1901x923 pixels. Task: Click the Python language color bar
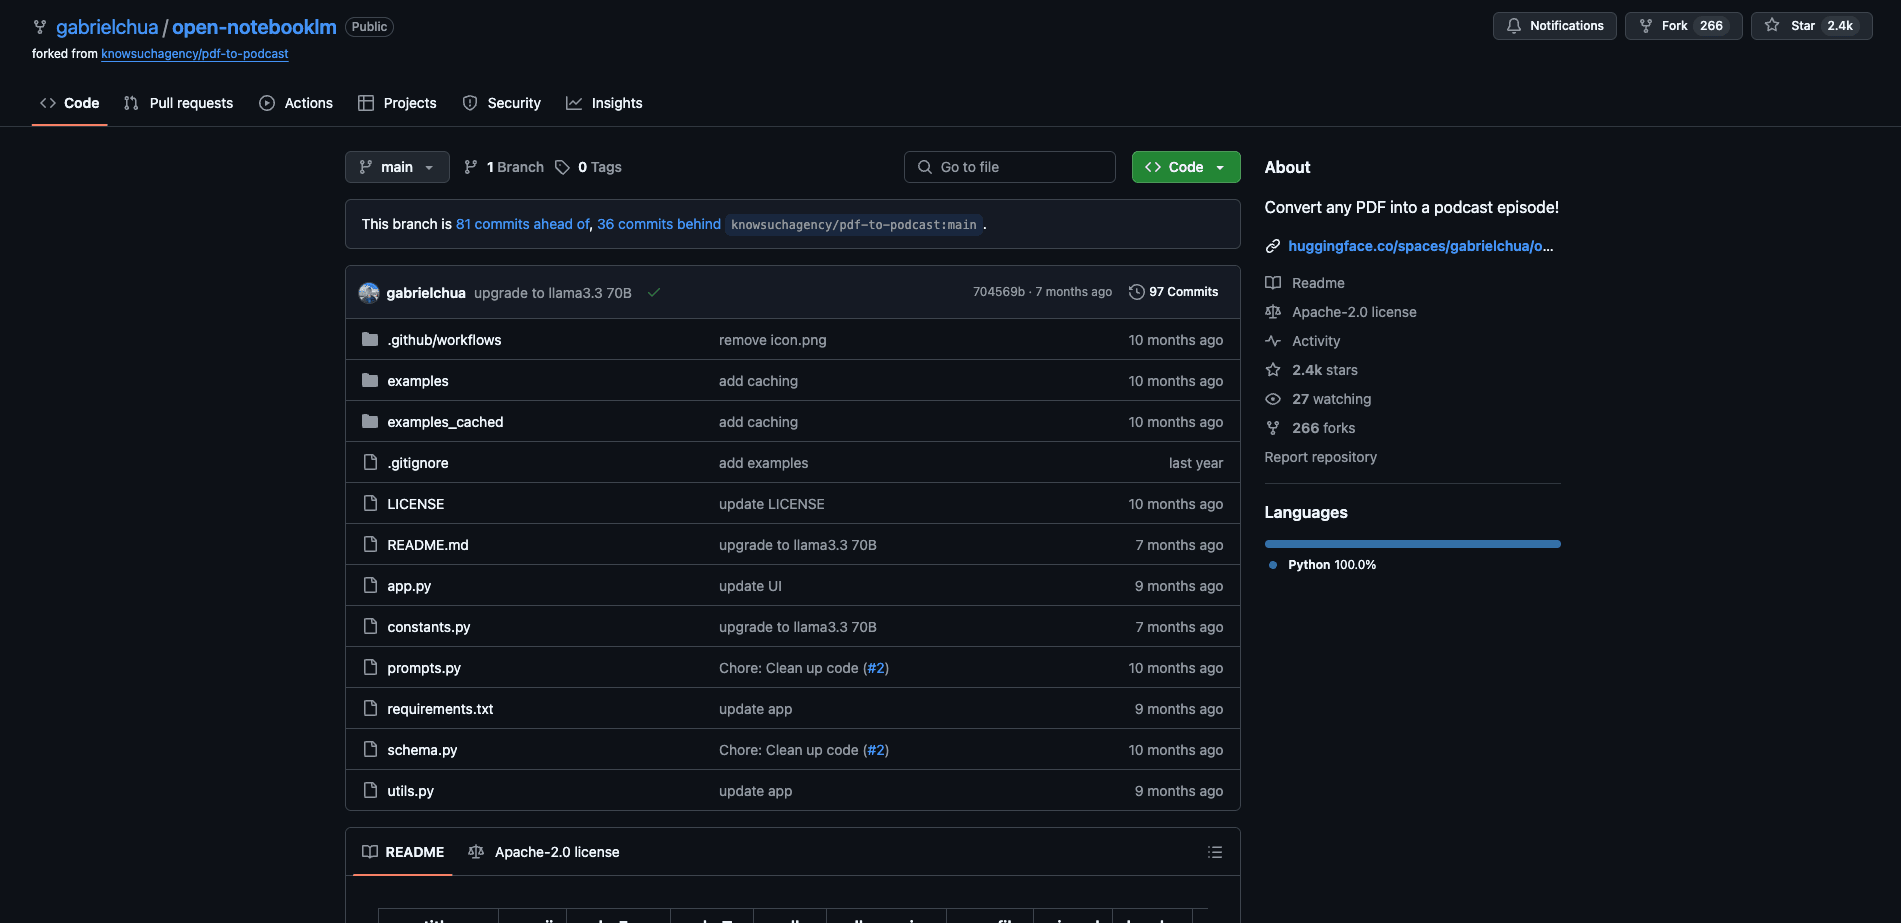coord(1412,544)
